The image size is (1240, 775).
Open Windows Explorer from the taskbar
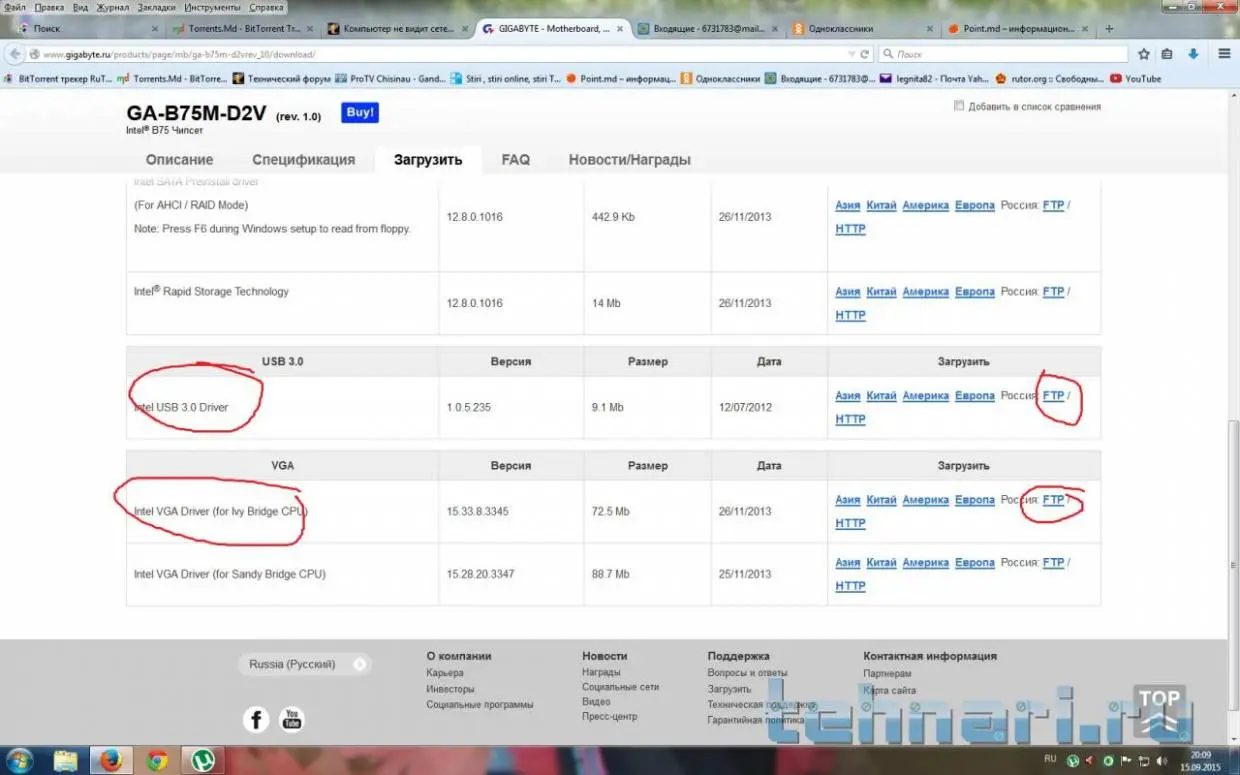[66, 761]
